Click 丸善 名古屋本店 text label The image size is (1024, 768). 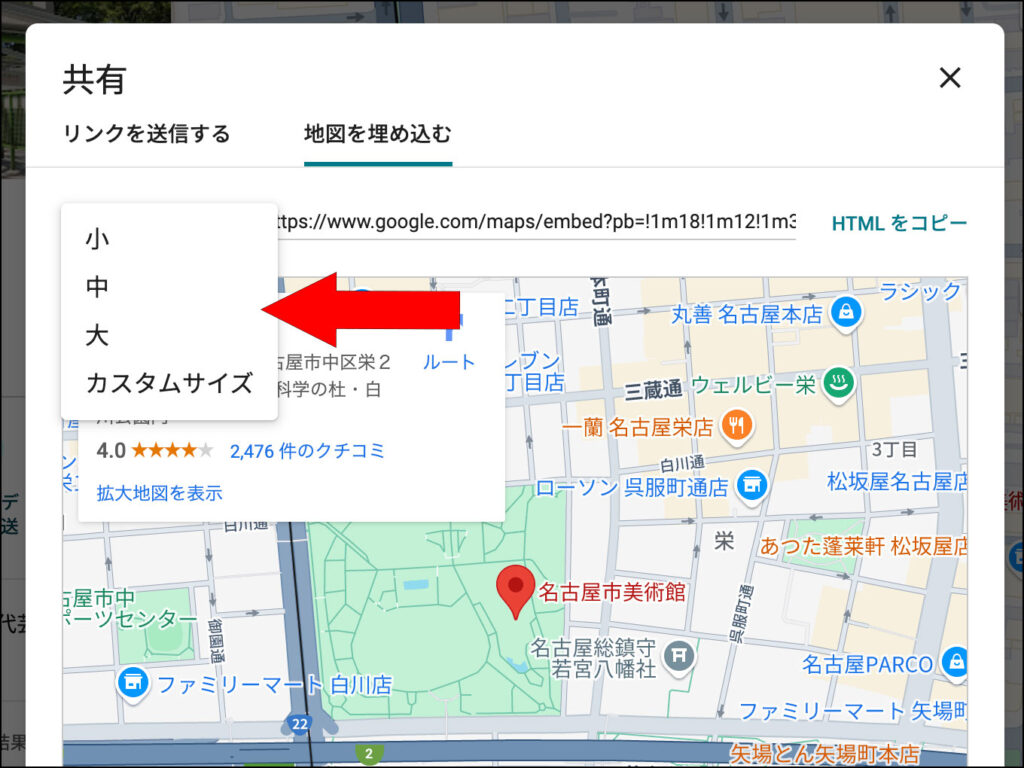(x=747, y=315)
